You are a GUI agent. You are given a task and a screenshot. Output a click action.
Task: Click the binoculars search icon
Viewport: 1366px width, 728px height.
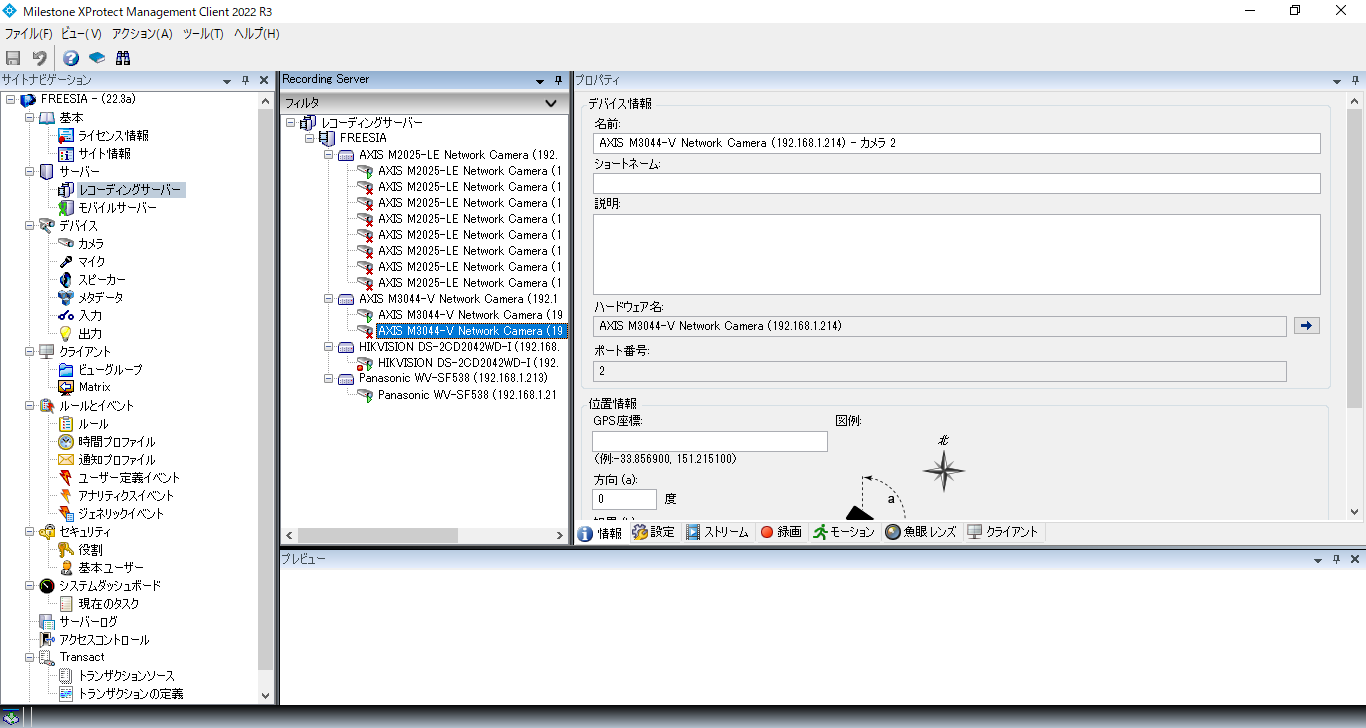(x=123, y=58)
